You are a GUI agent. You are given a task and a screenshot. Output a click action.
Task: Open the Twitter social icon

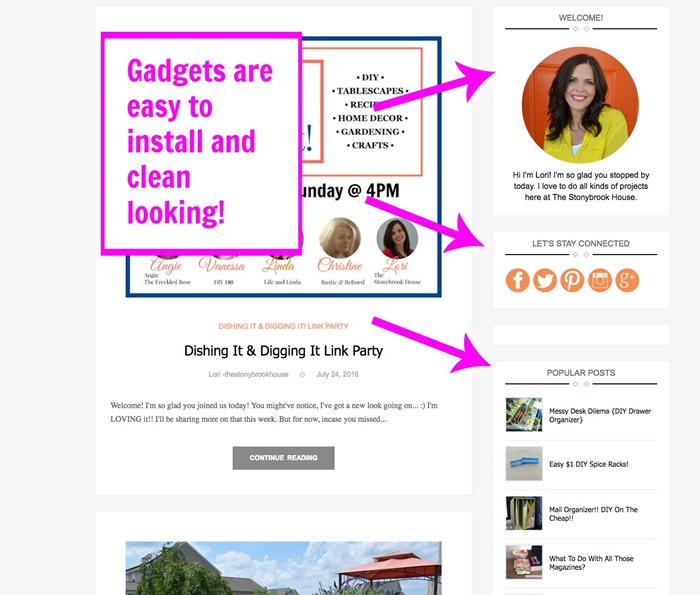pos(545,280)
